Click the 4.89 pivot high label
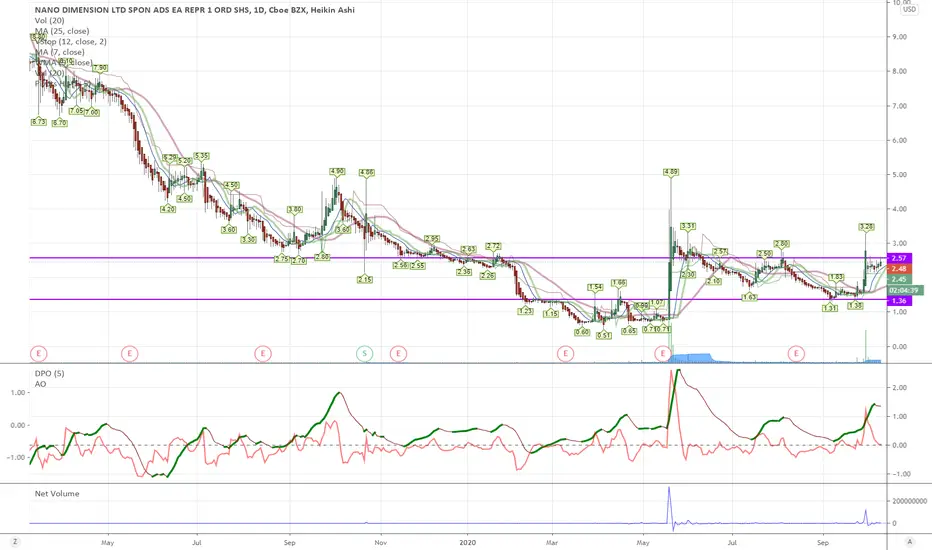Viewport: 932px width, 550px height. [670, 172]
